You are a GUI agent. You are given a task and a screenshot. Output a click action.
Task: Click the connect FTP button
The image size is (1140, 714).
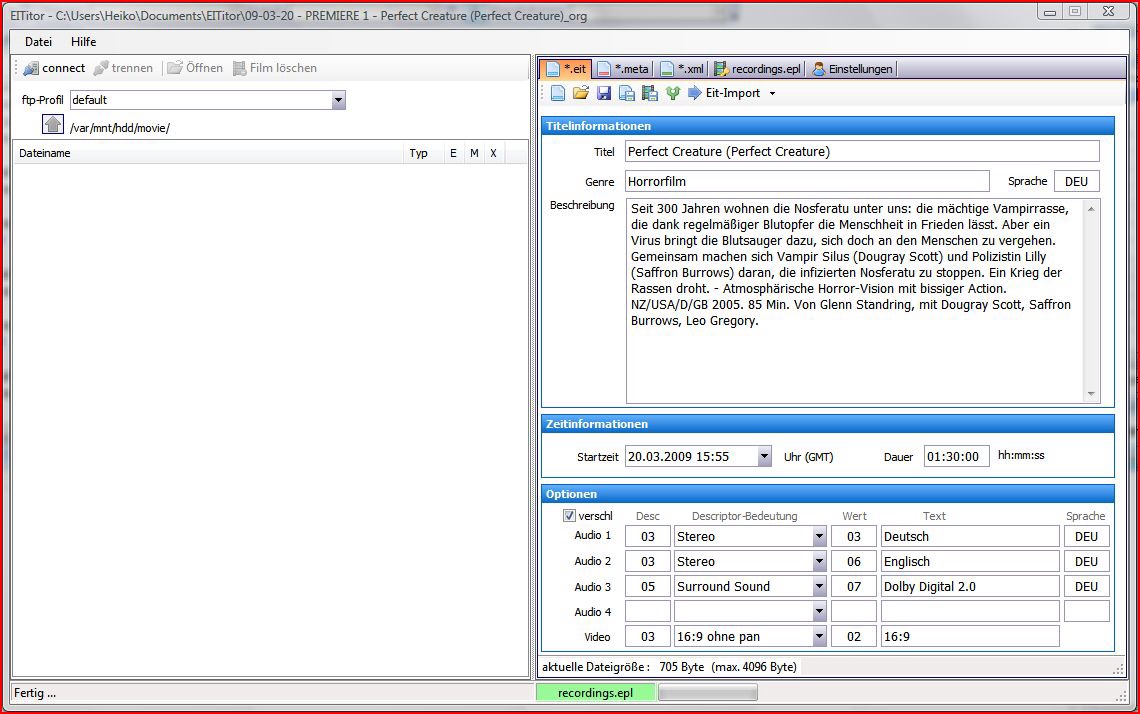54,68
